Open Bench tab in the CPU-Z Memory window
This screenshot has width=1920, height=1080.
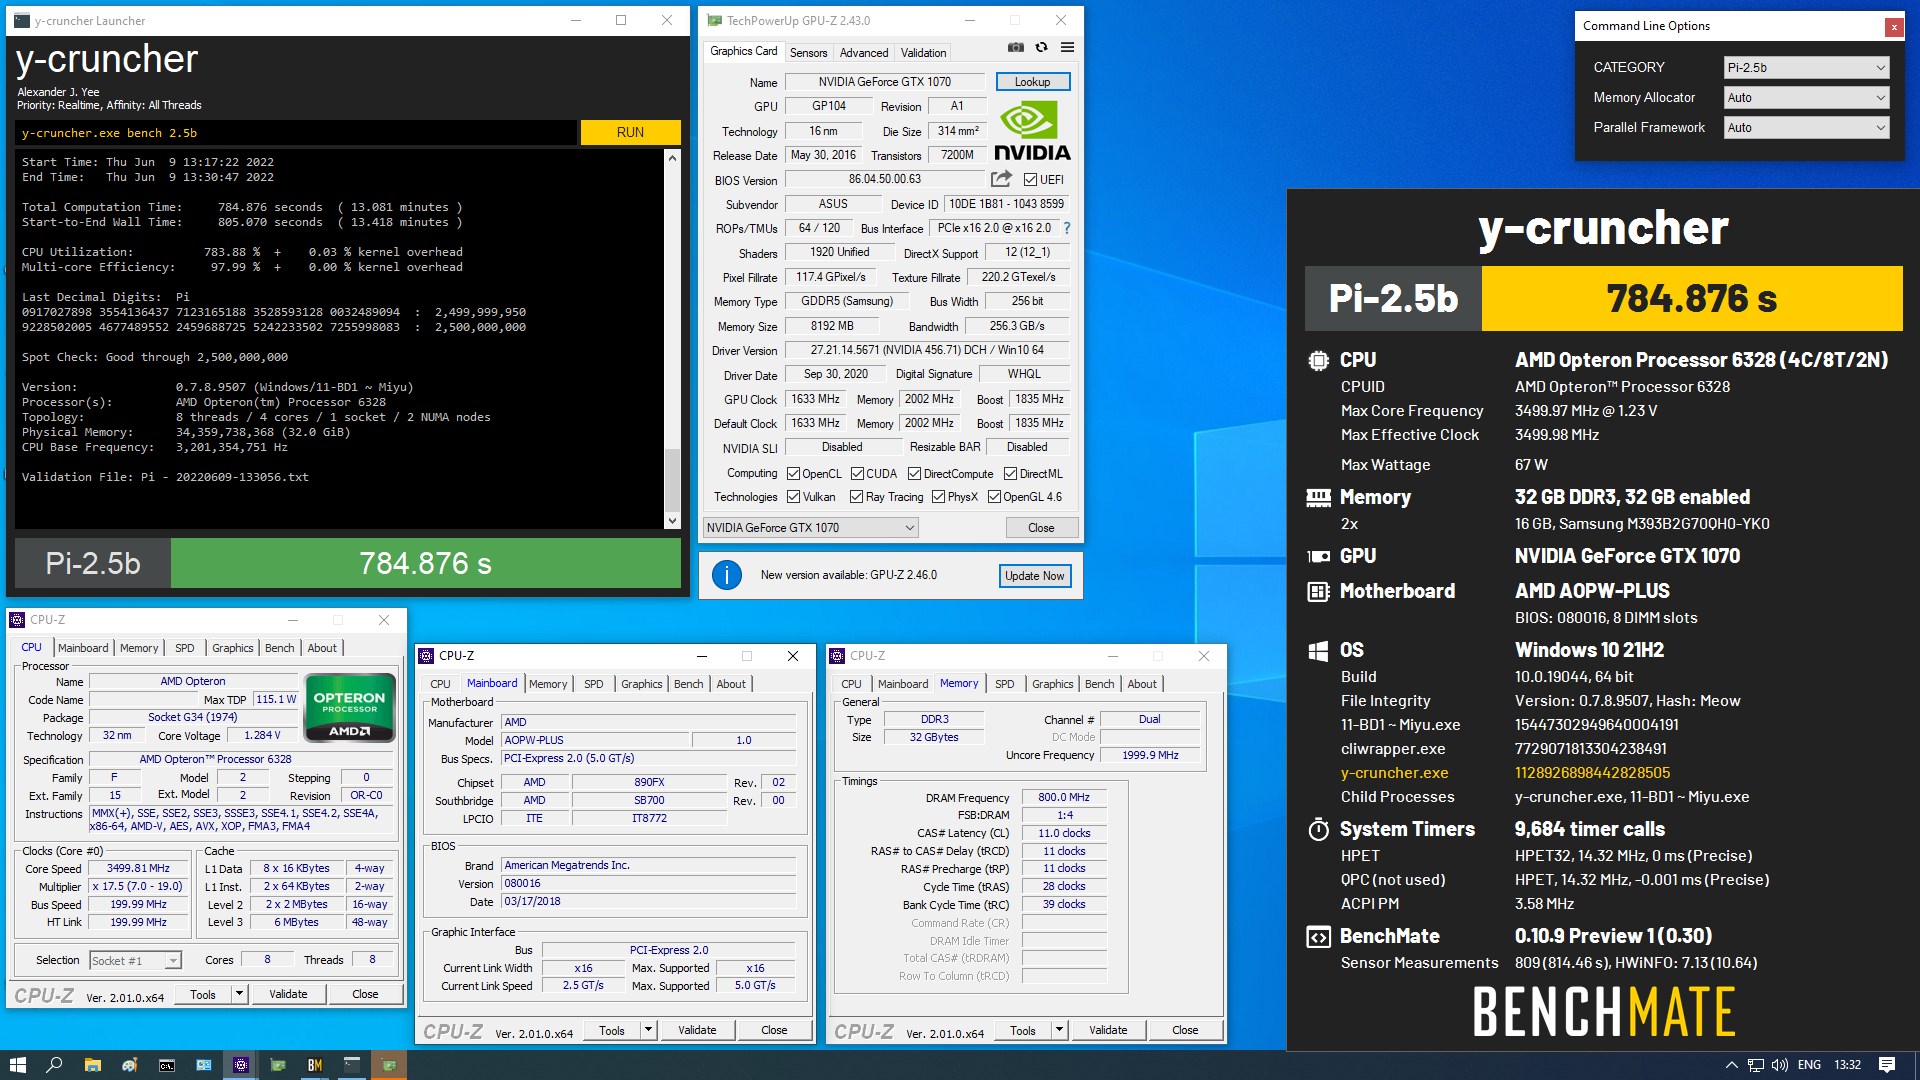coord(1099,684)
